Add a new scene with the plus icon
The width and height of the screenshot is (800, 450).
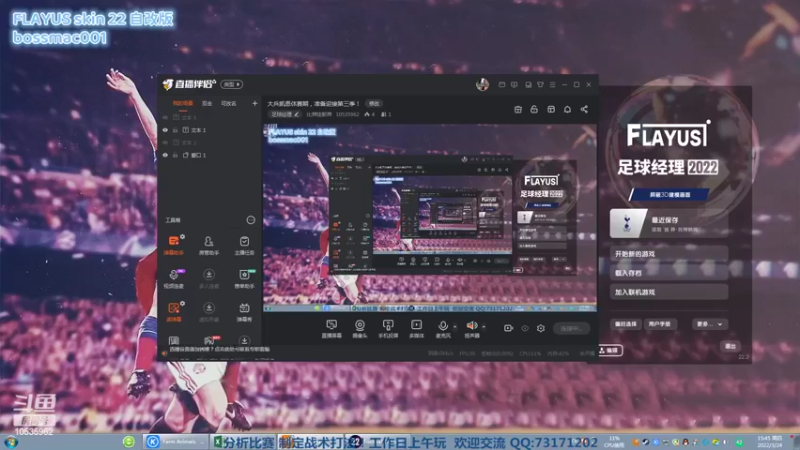tap(255, 104)
